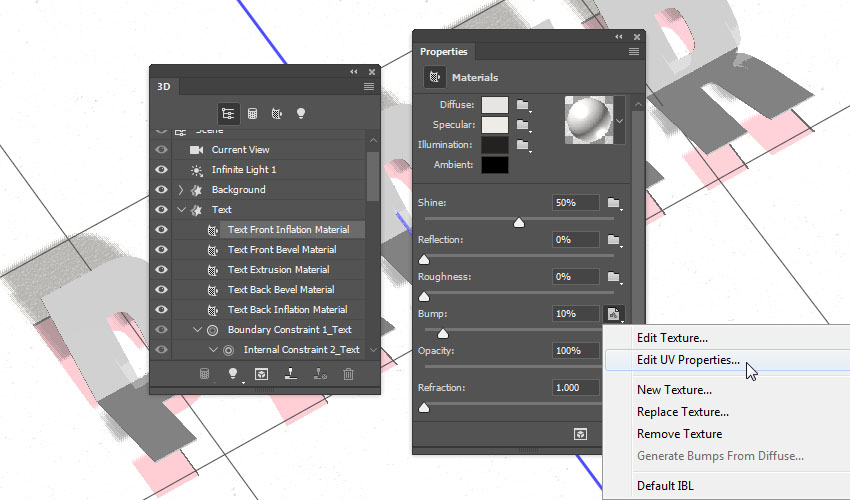850x500 pixels.
Task: Open the 3D panel flyout menu
Action: pos(369,87)
